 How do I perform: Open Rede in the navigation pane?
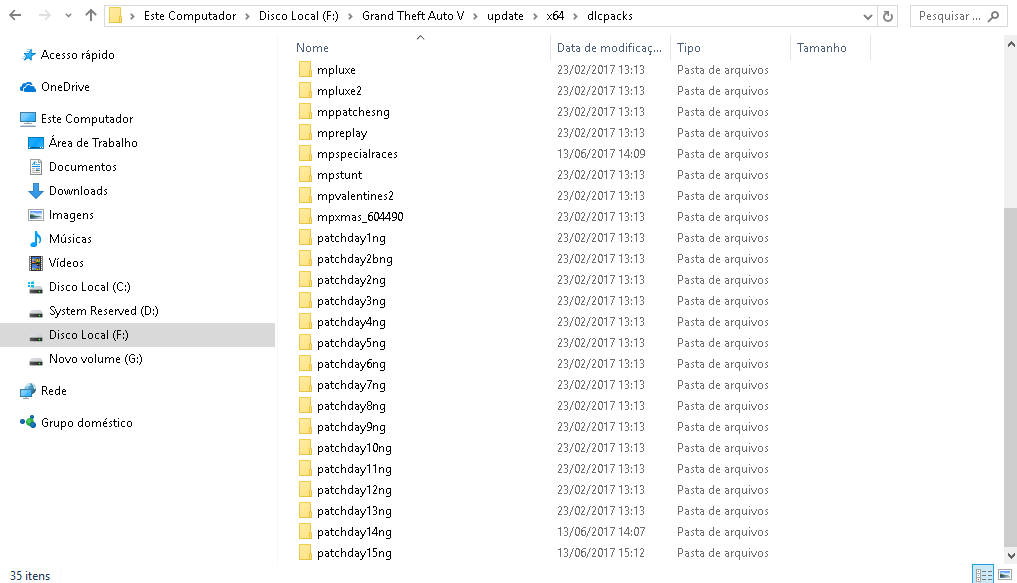coord(53,390)
